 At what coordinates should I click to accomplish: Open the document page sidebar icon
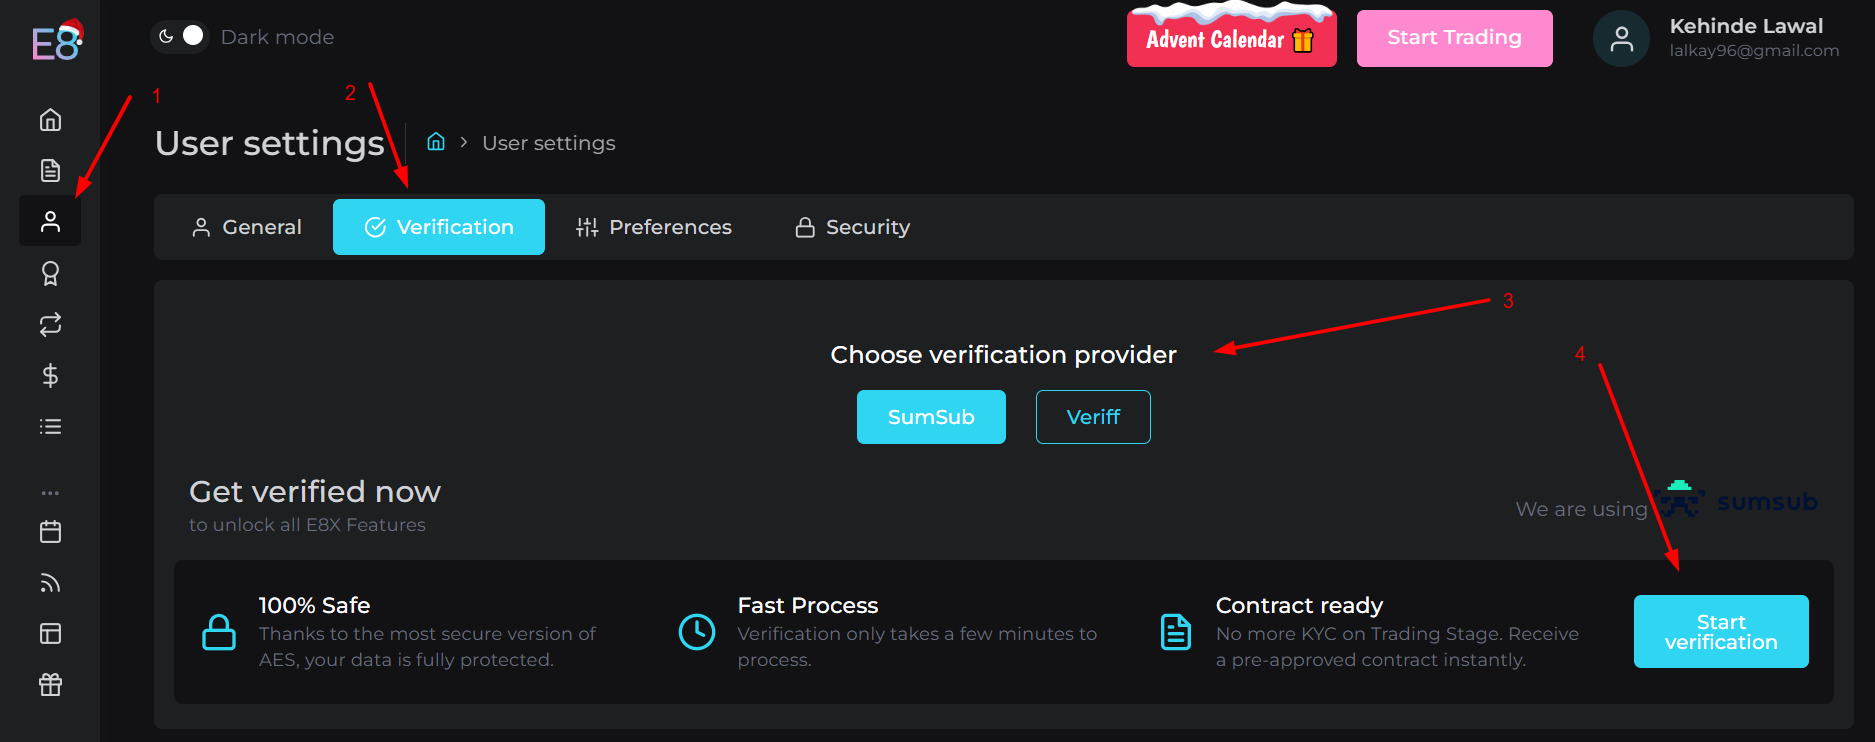(x=50, y=170)
